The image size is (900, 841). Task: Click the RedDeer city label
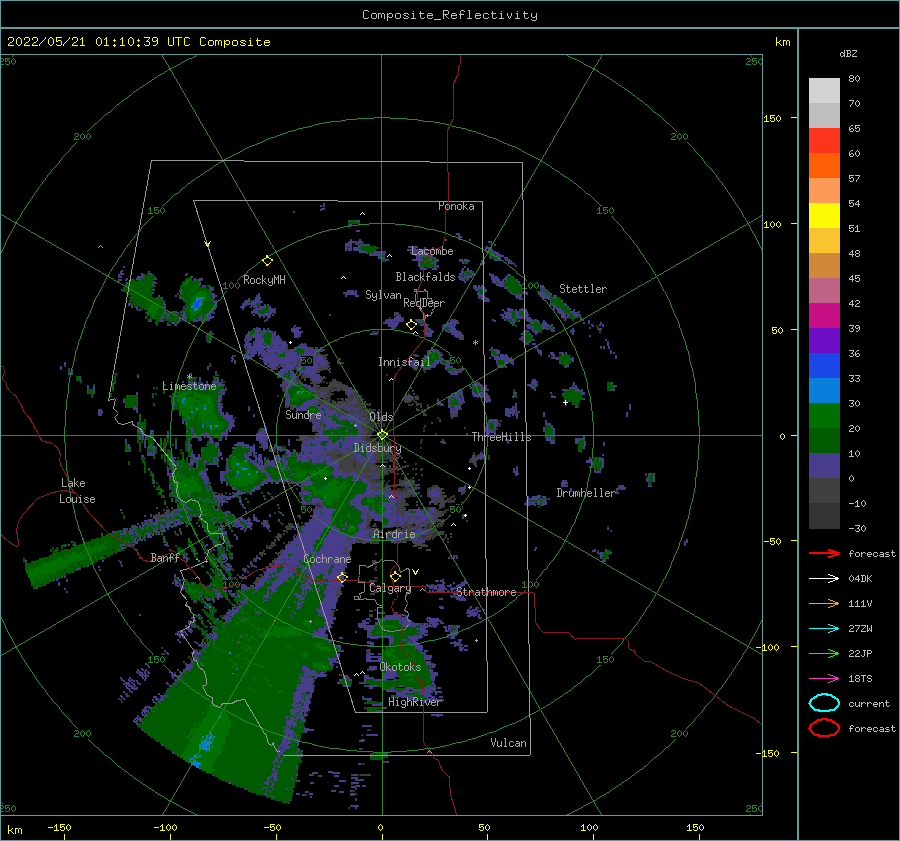point(424,303)
